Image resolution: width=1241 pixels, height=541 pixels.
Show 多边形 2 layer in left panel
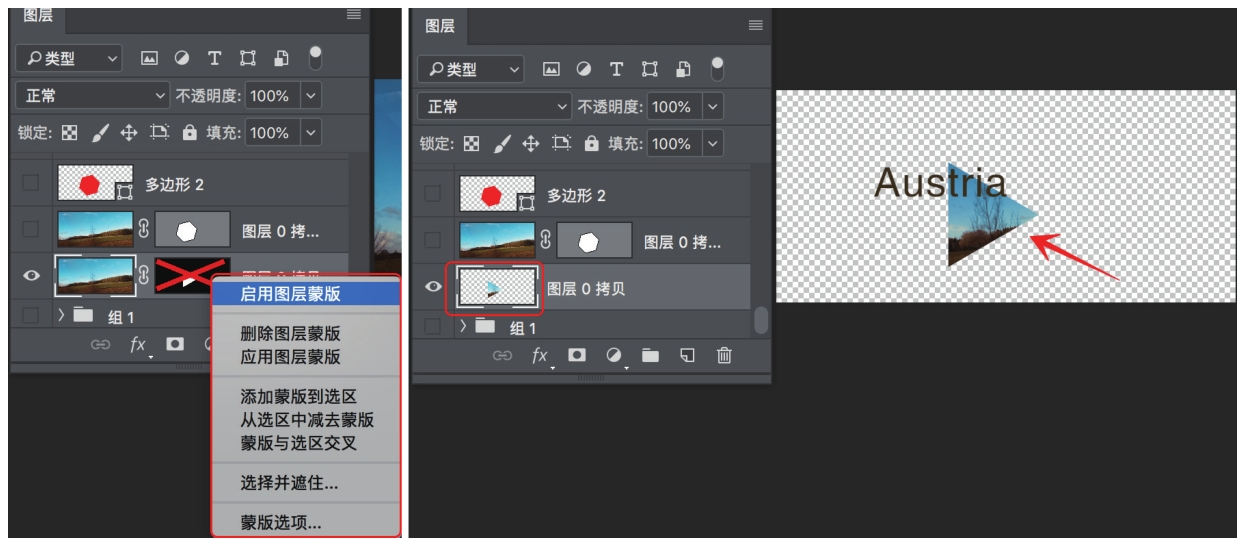[x=29, y=182]
